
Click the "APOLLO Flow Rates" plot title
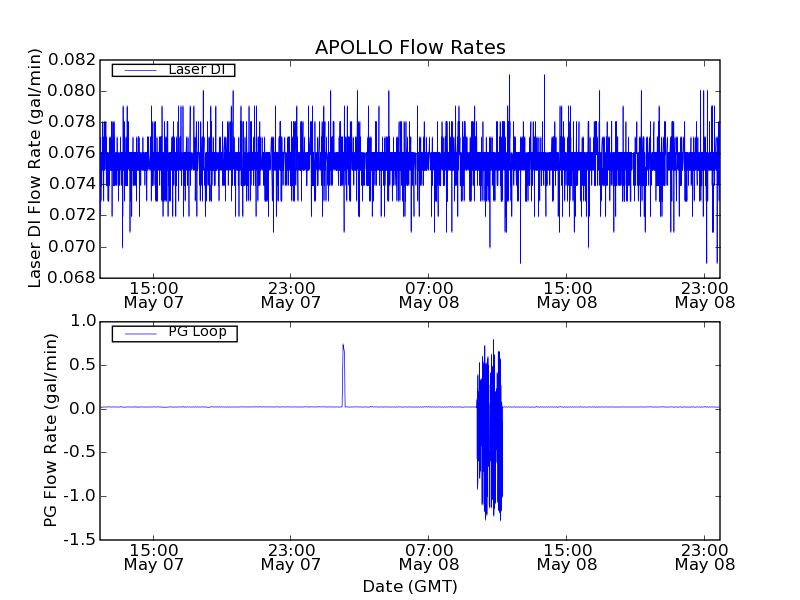[410, 47]
